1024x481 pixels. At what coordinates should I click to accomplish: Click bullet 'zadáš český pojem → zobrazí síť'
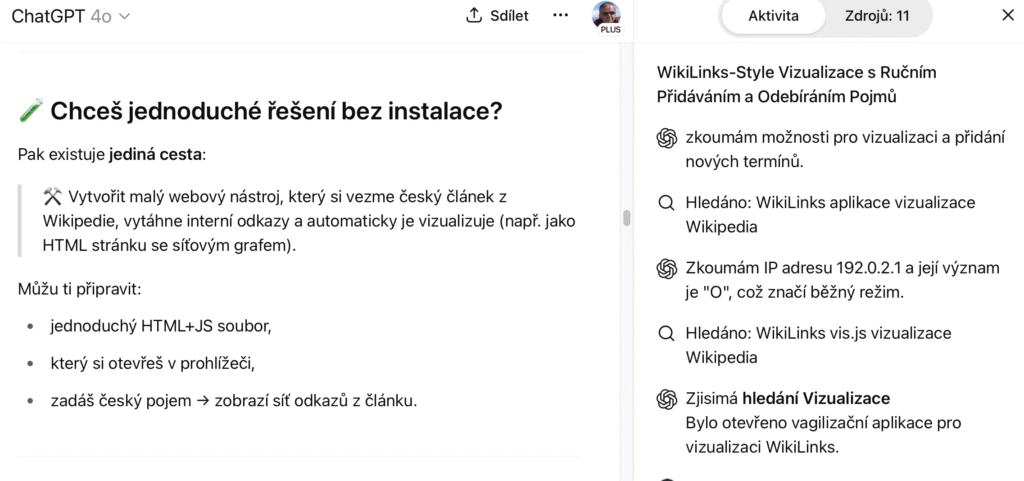click(234, 401)
